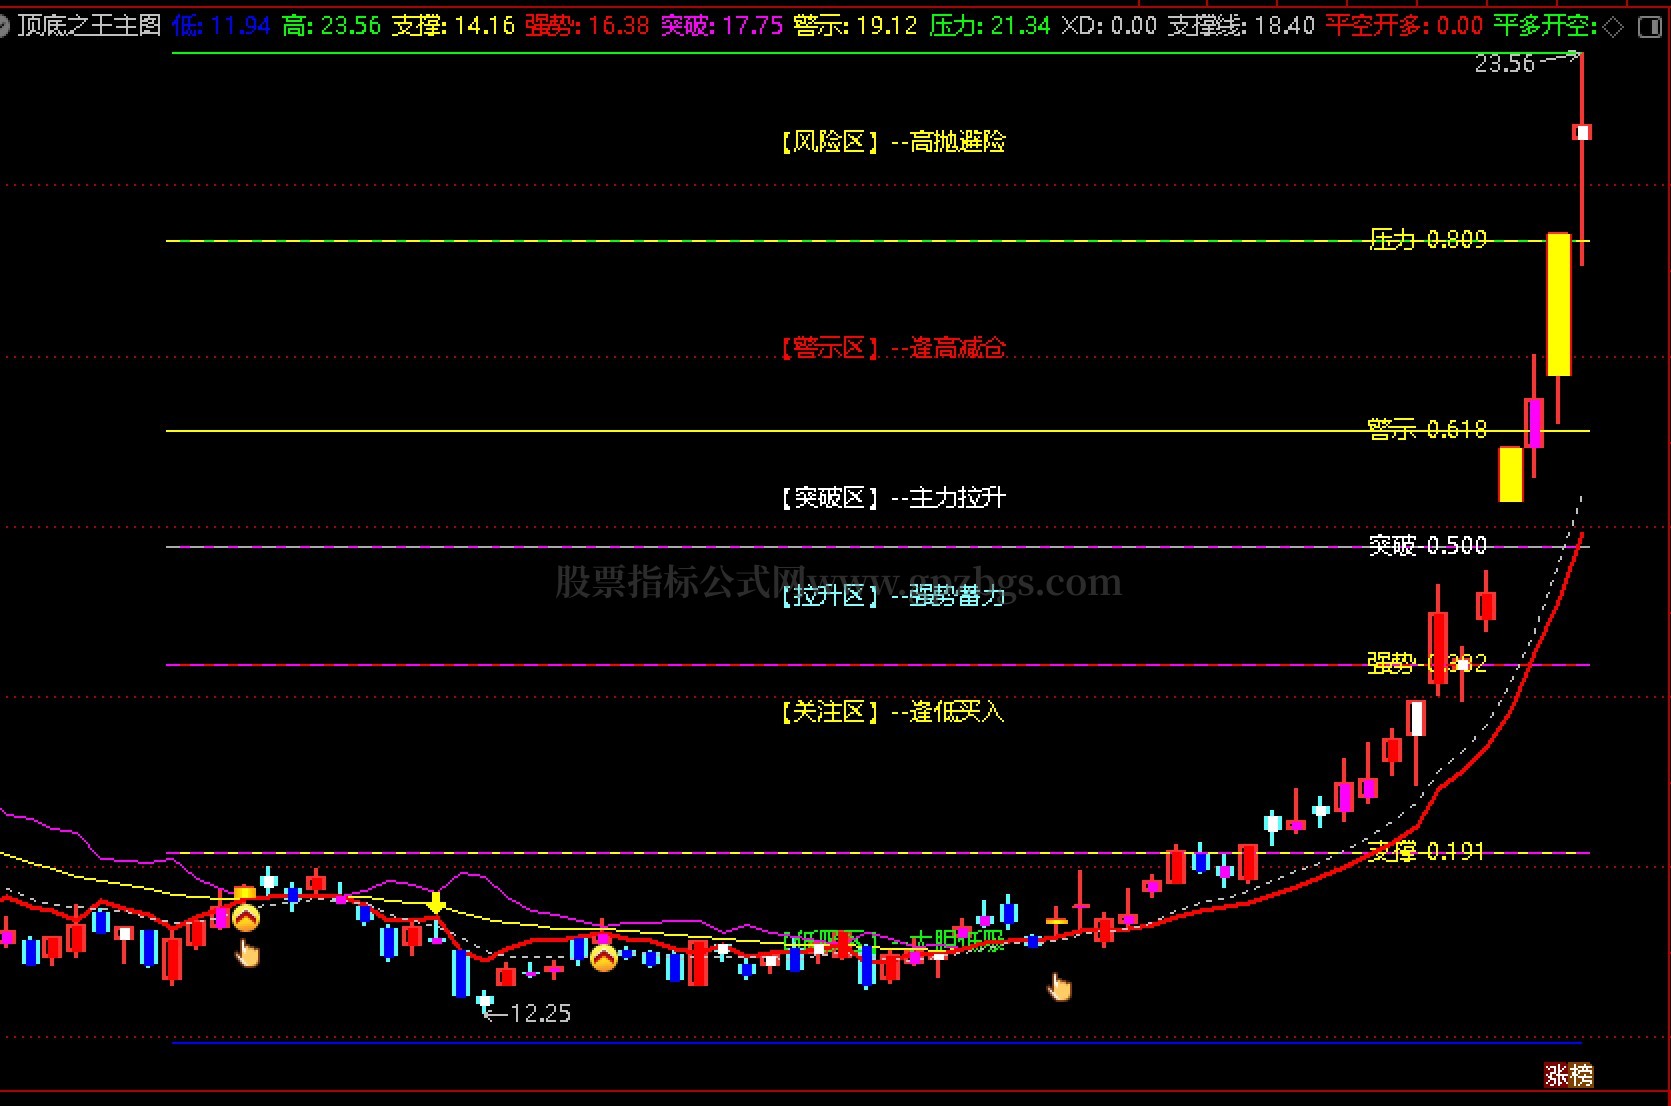Click the 压力 0.809 level label

coord(1427,240)
